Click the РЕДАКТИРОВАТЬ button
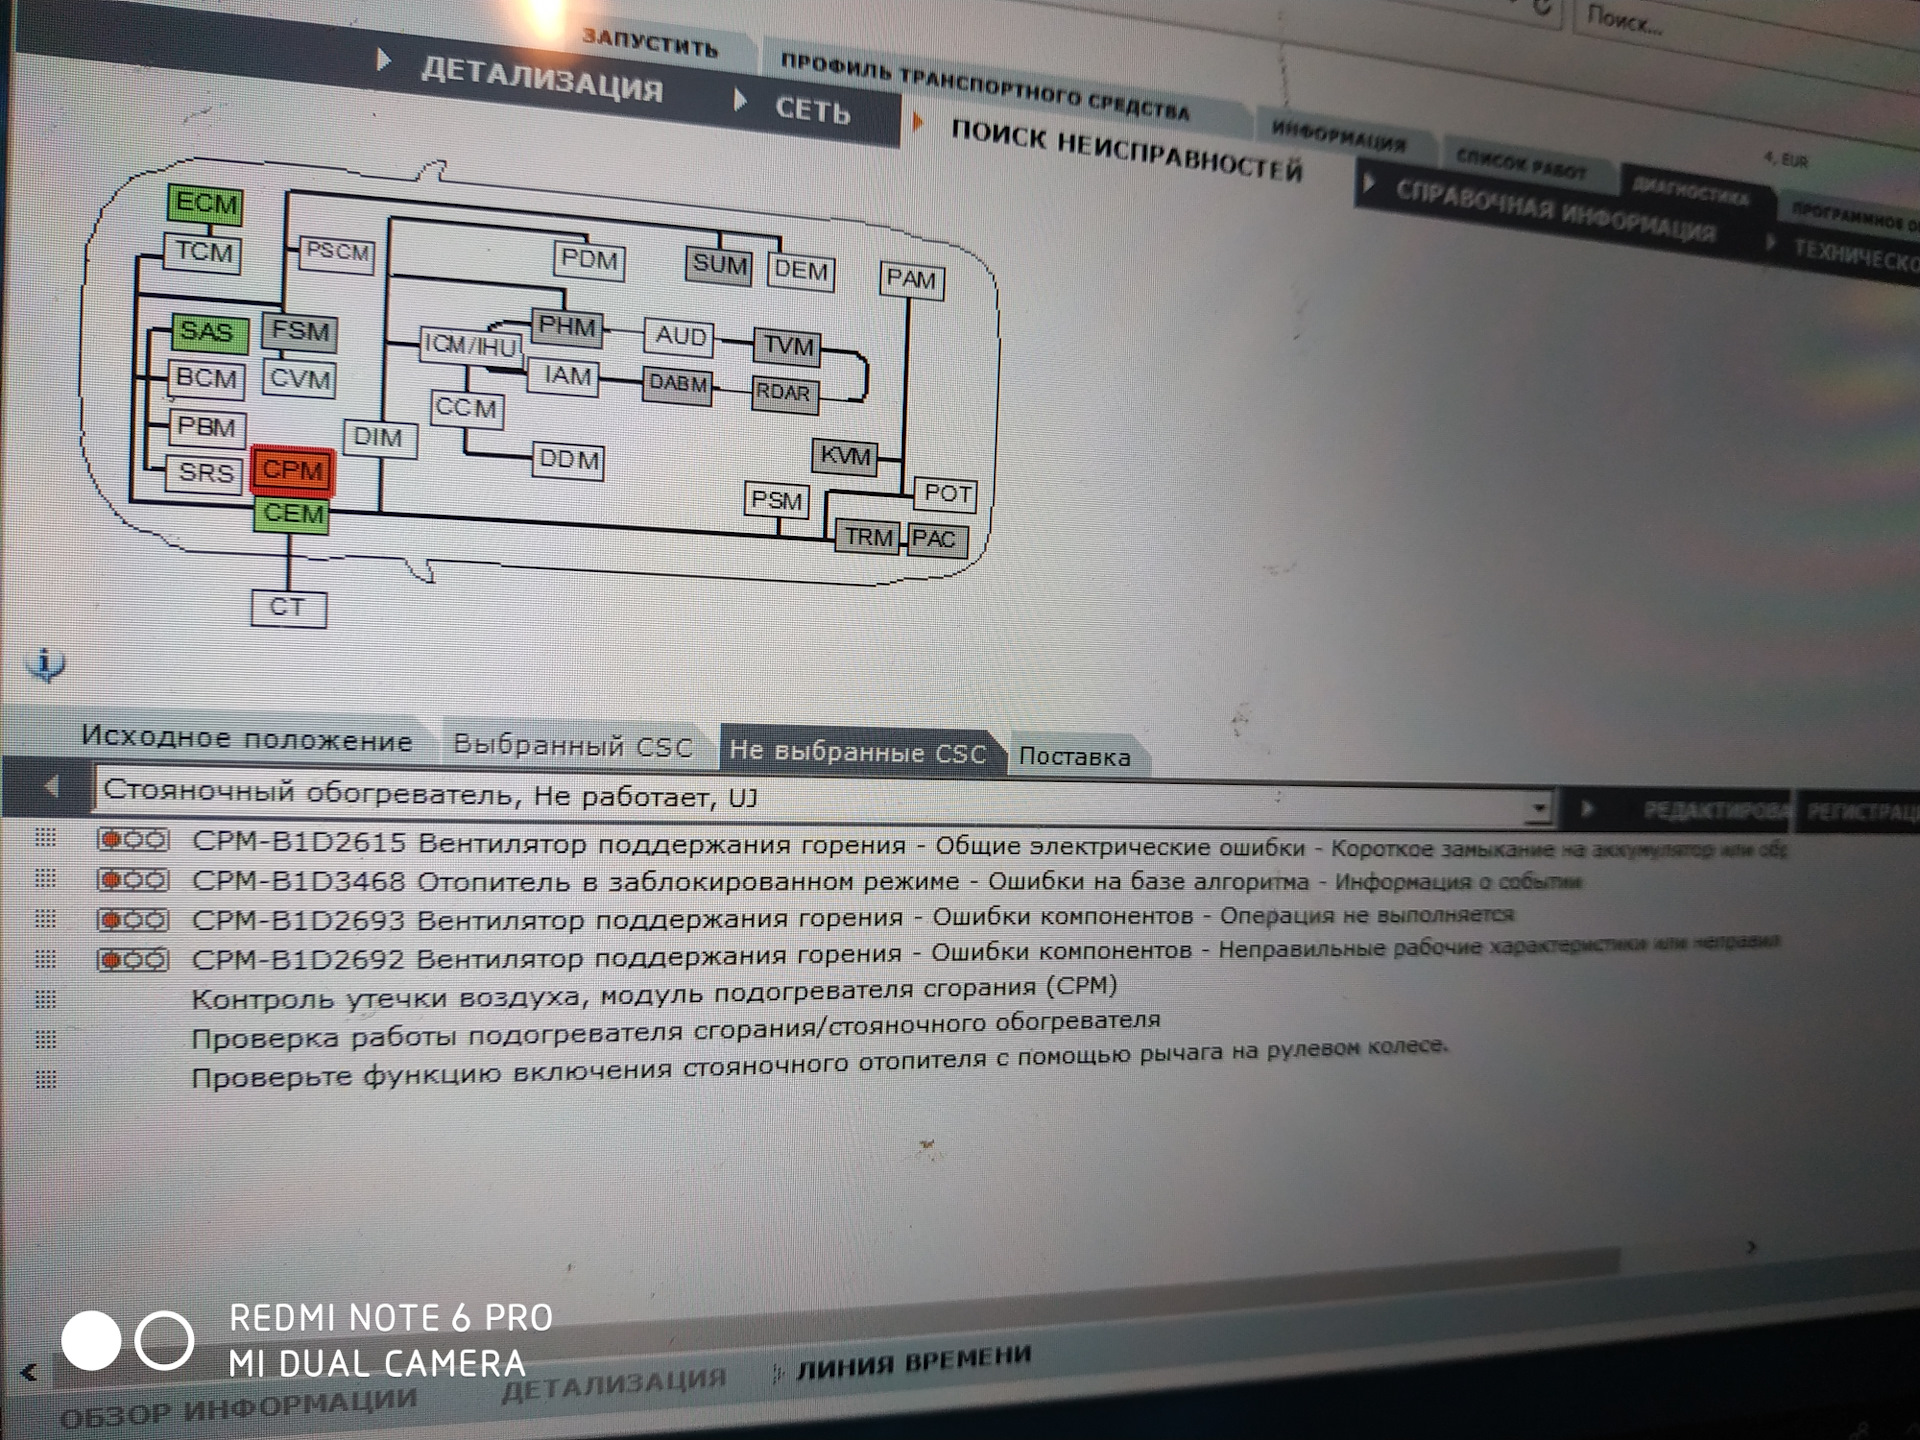This screenshot has height=1440, width=1920. coord(1712,811)
